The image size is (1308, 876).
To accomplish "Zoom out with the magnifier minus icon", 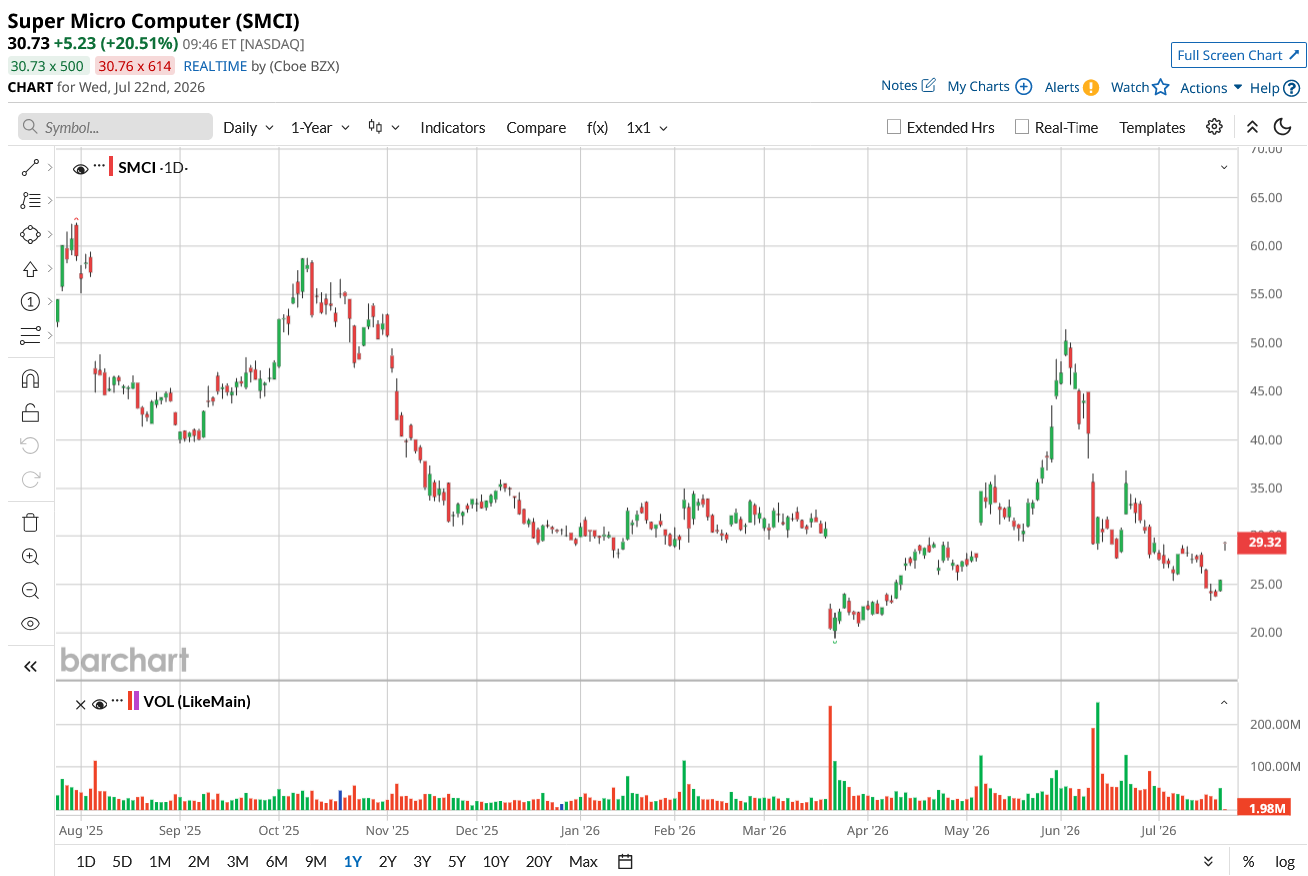I will coord(30,590).
